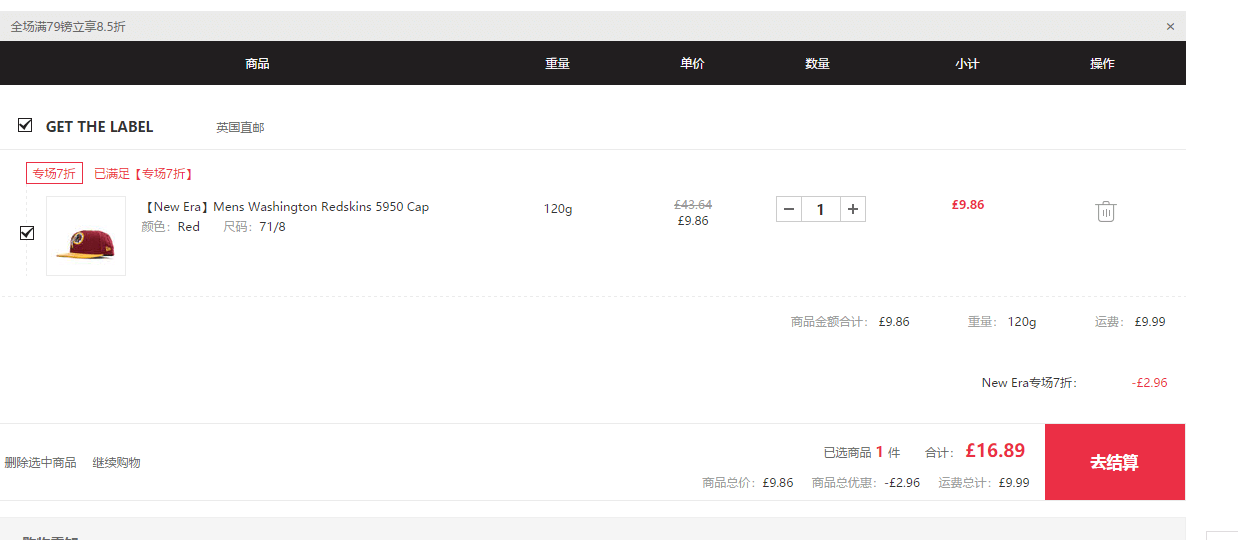Click 已选商品 1 件 summary text
This screenshot has height=540, width=1238.
(862, 452)
